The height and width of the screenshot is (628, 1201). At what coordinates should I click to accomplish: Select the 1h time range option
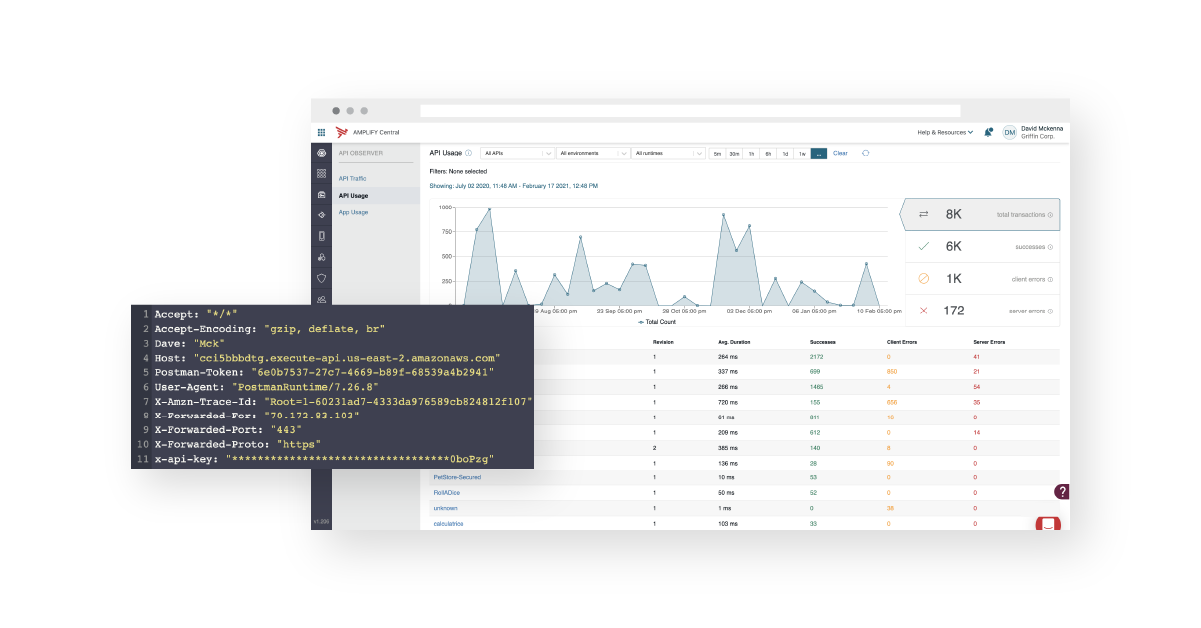point(751,153)
